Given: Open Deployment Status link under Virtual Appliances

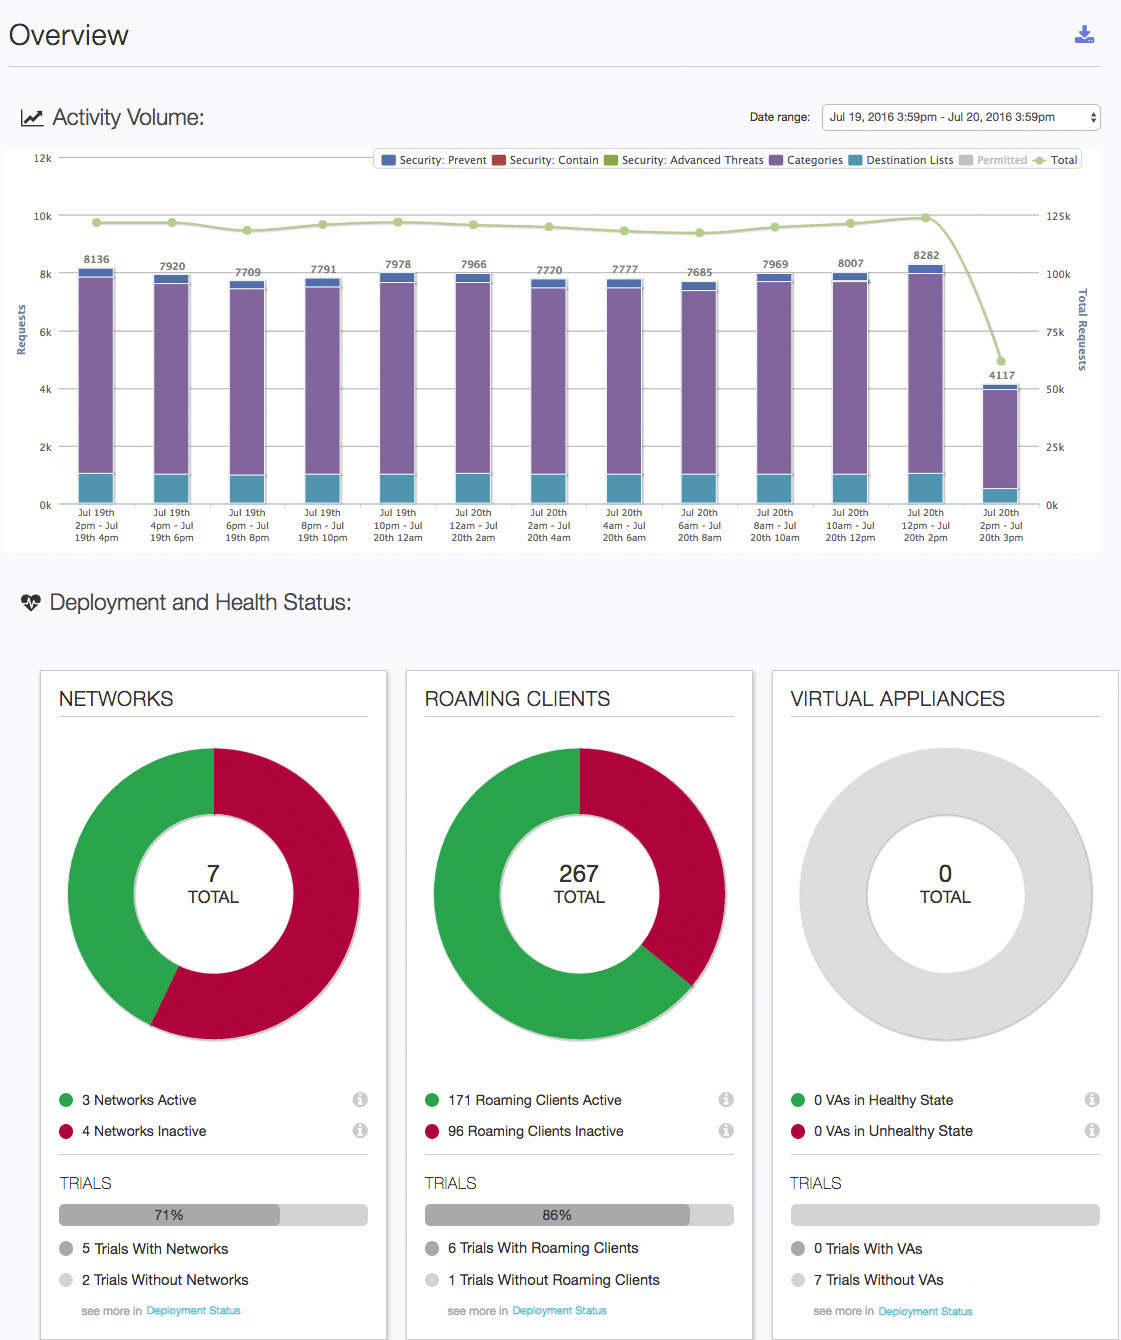Looking at the screenshot, I should 925,1311.
